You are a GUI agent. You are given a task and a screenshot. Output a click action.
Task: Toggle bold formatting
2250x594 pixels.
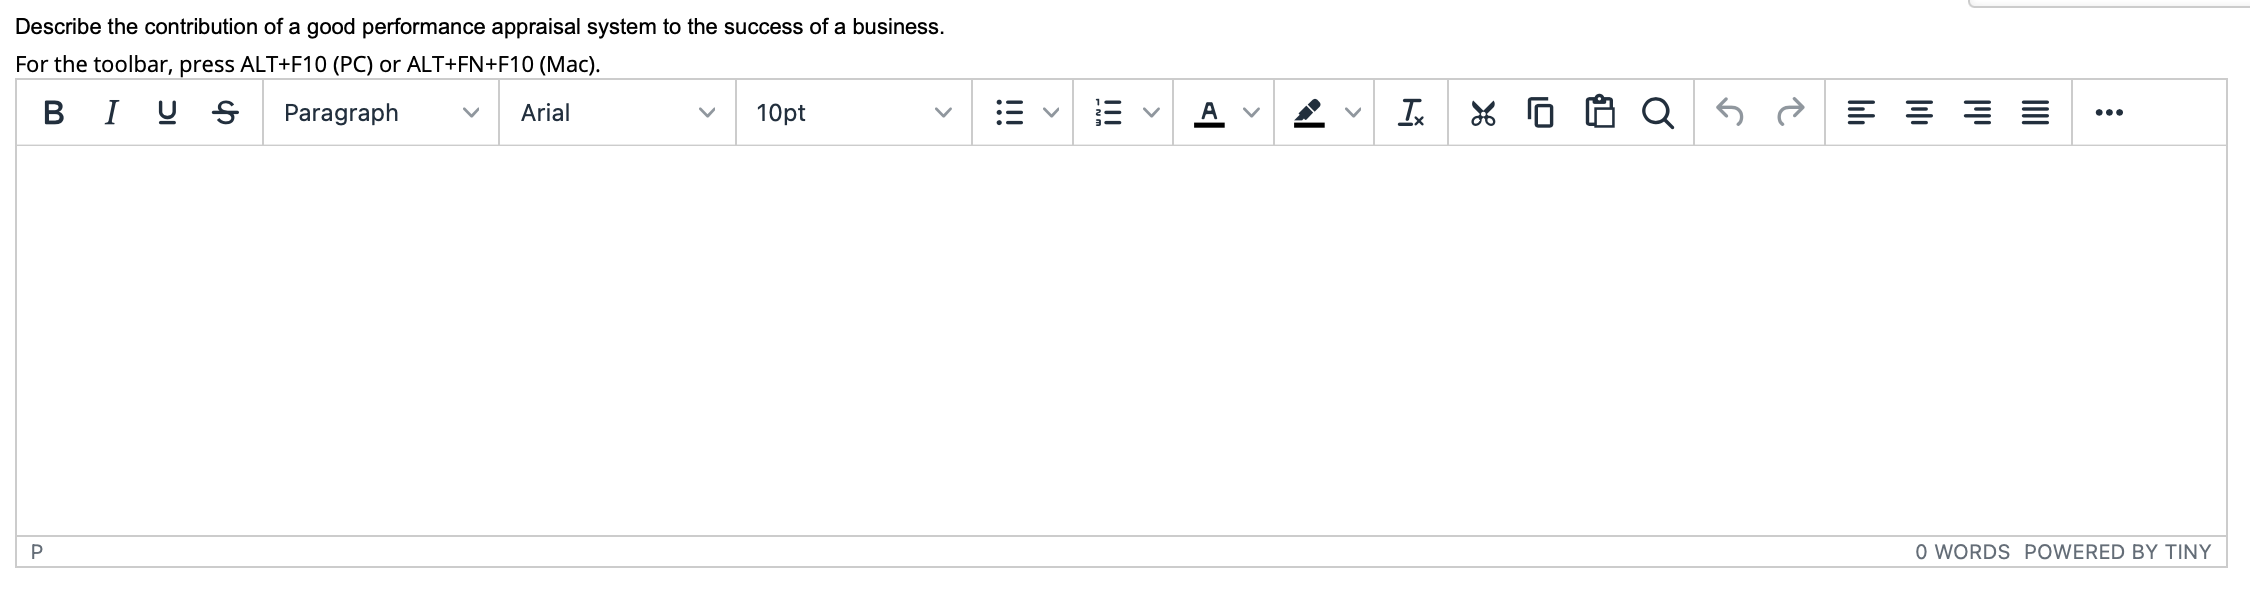pyautogui.click(x=54, y=113)
